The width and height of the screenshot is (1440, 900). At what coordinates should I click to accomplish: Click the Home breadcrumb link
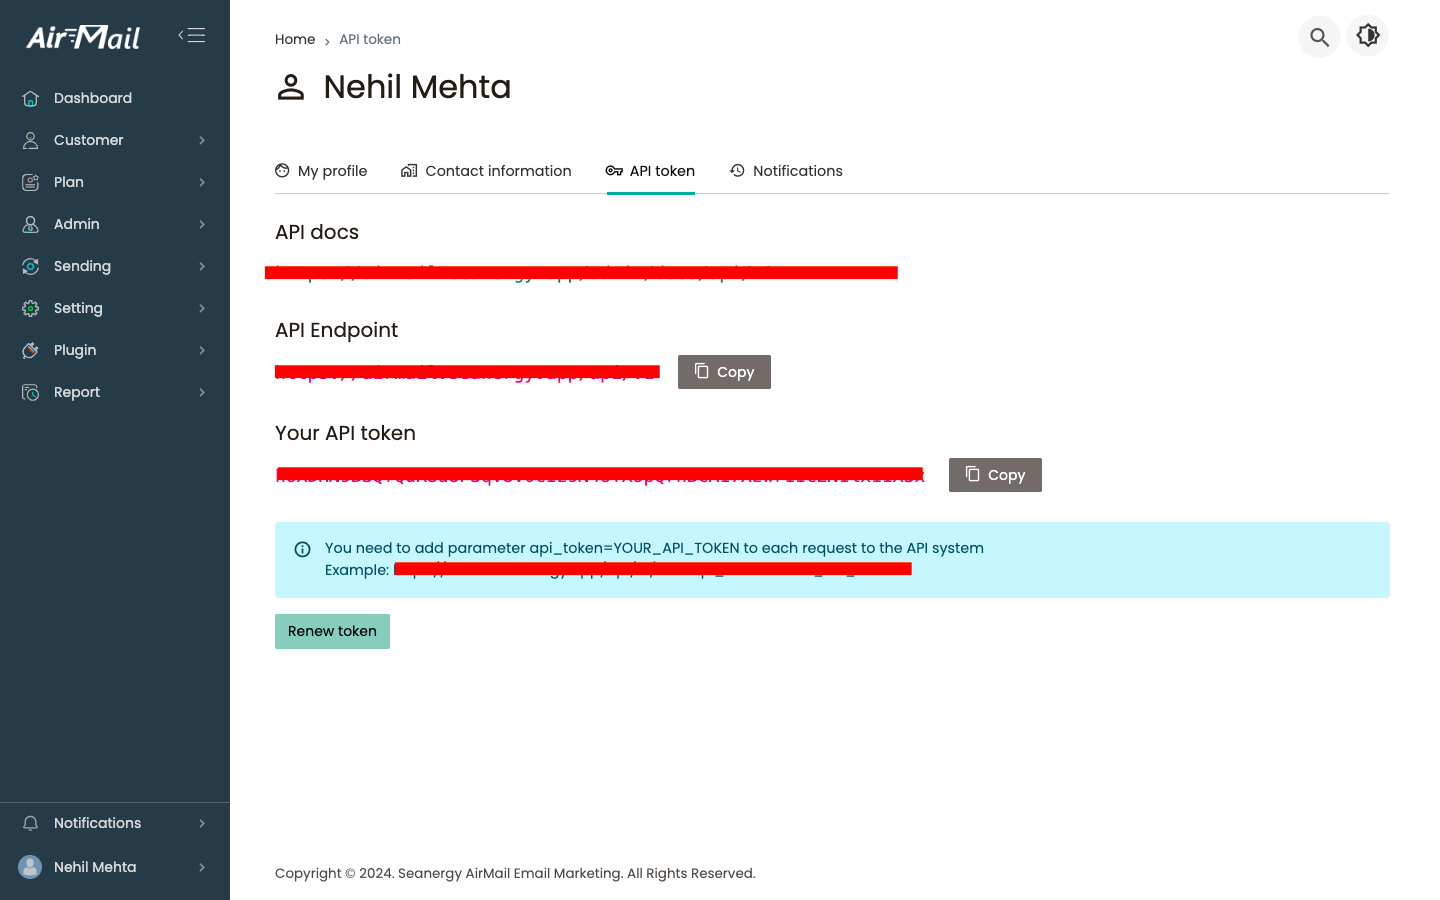[295, 39]
